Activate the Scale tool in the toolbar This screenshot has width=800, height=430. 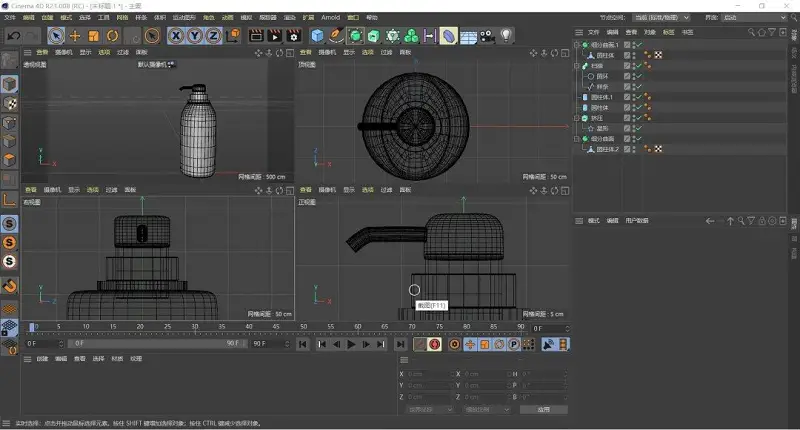[x=93, y=36]
